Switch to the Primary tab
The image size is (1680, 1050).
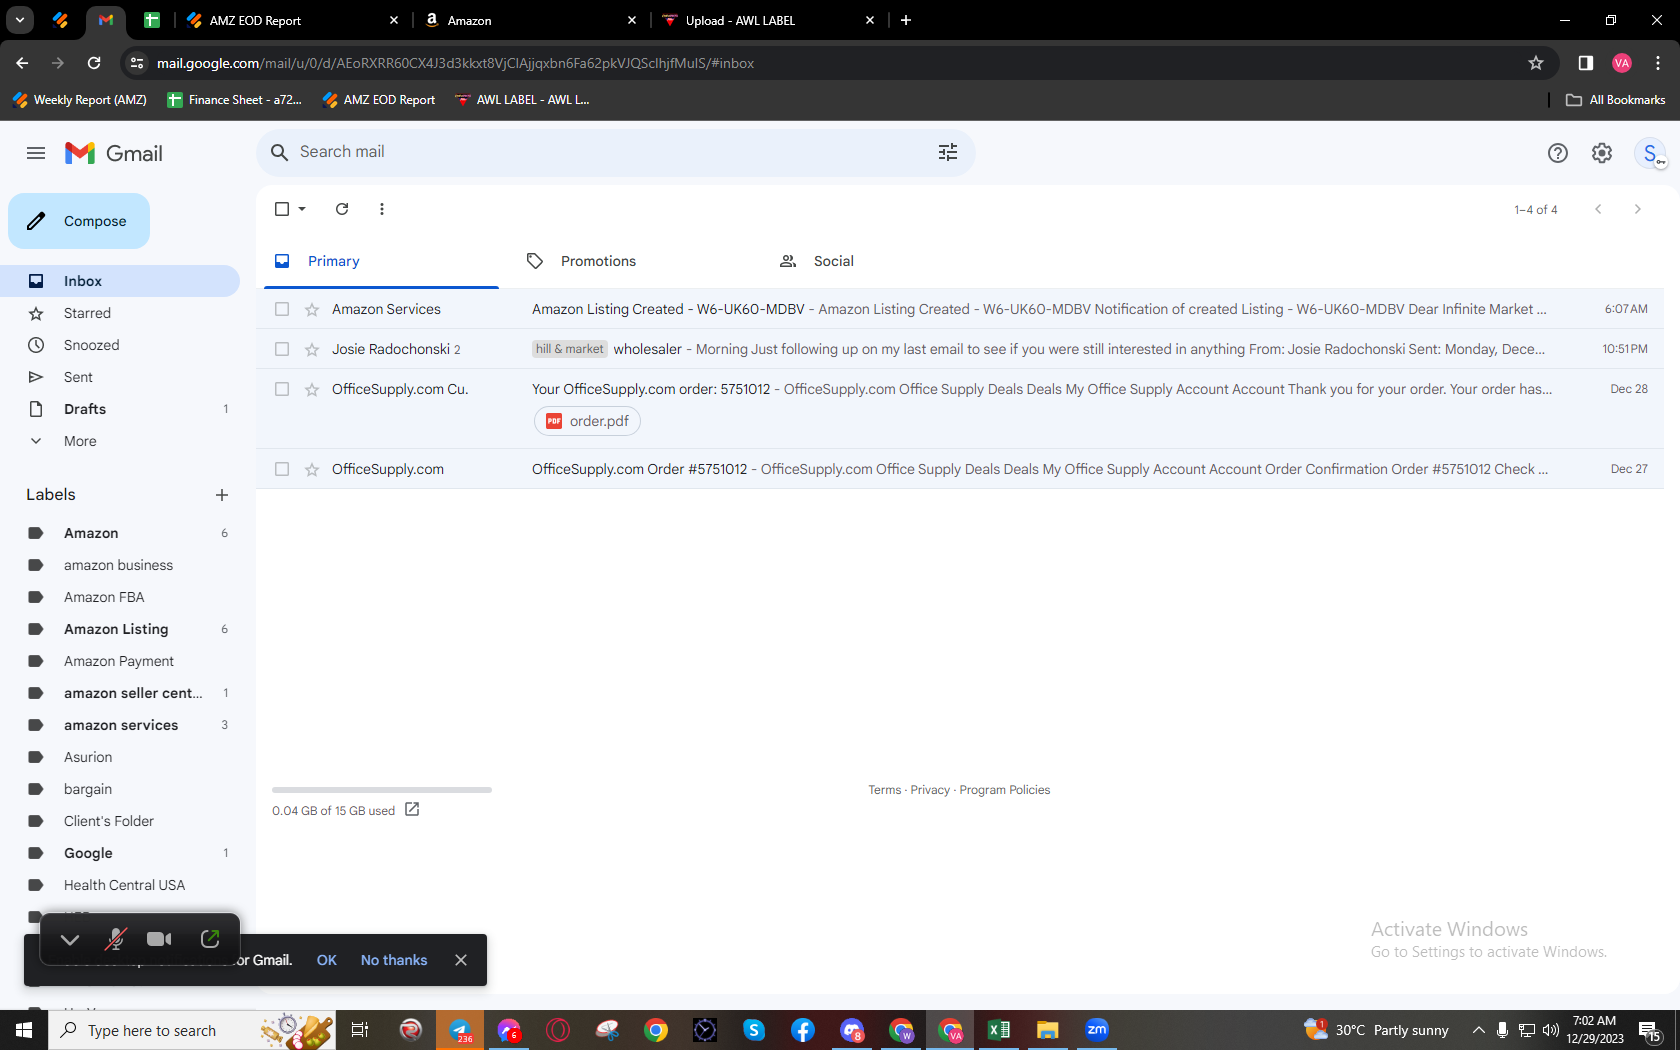pyautogui.click(x=380, y=261)
